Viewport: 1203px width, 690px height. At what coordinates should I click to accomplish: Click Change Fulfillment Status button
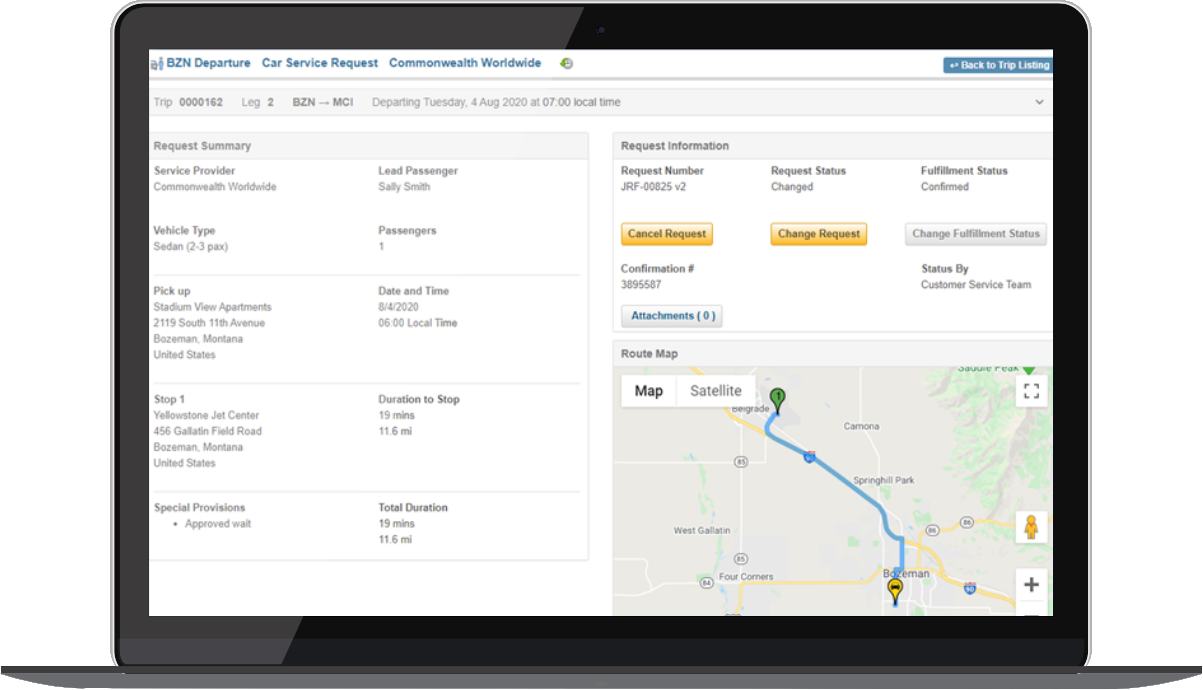tap(975, 234)
